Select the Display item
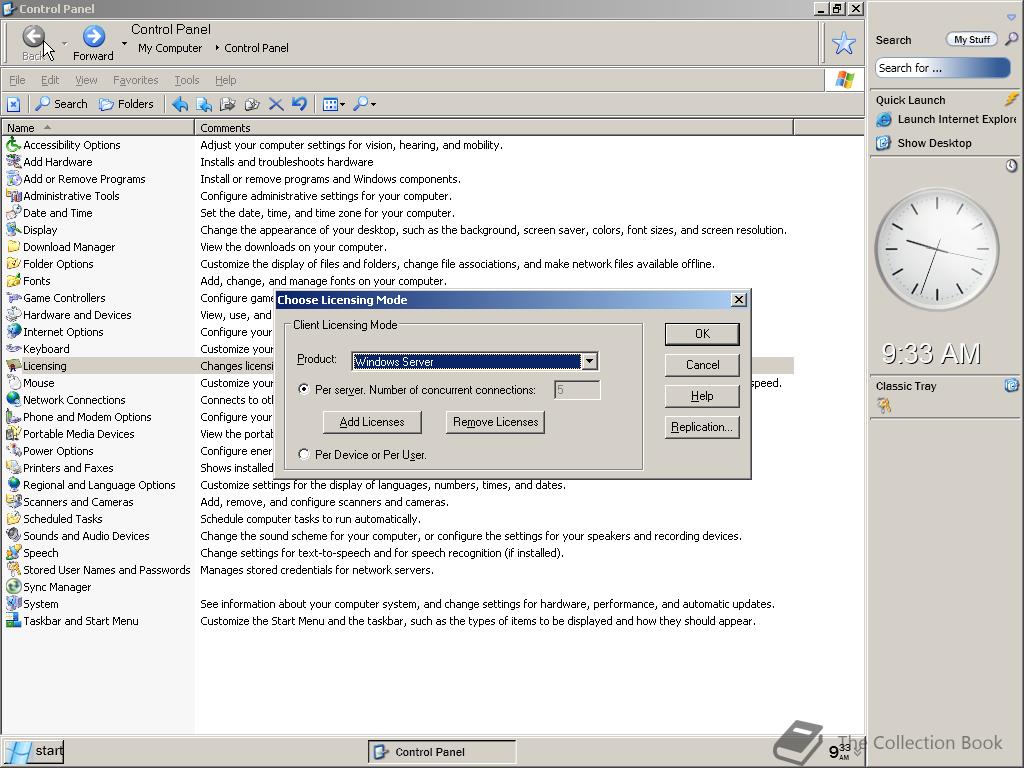Image resolution: width=1024 pixels, height=768 pixels. click(x=40, y=230)
